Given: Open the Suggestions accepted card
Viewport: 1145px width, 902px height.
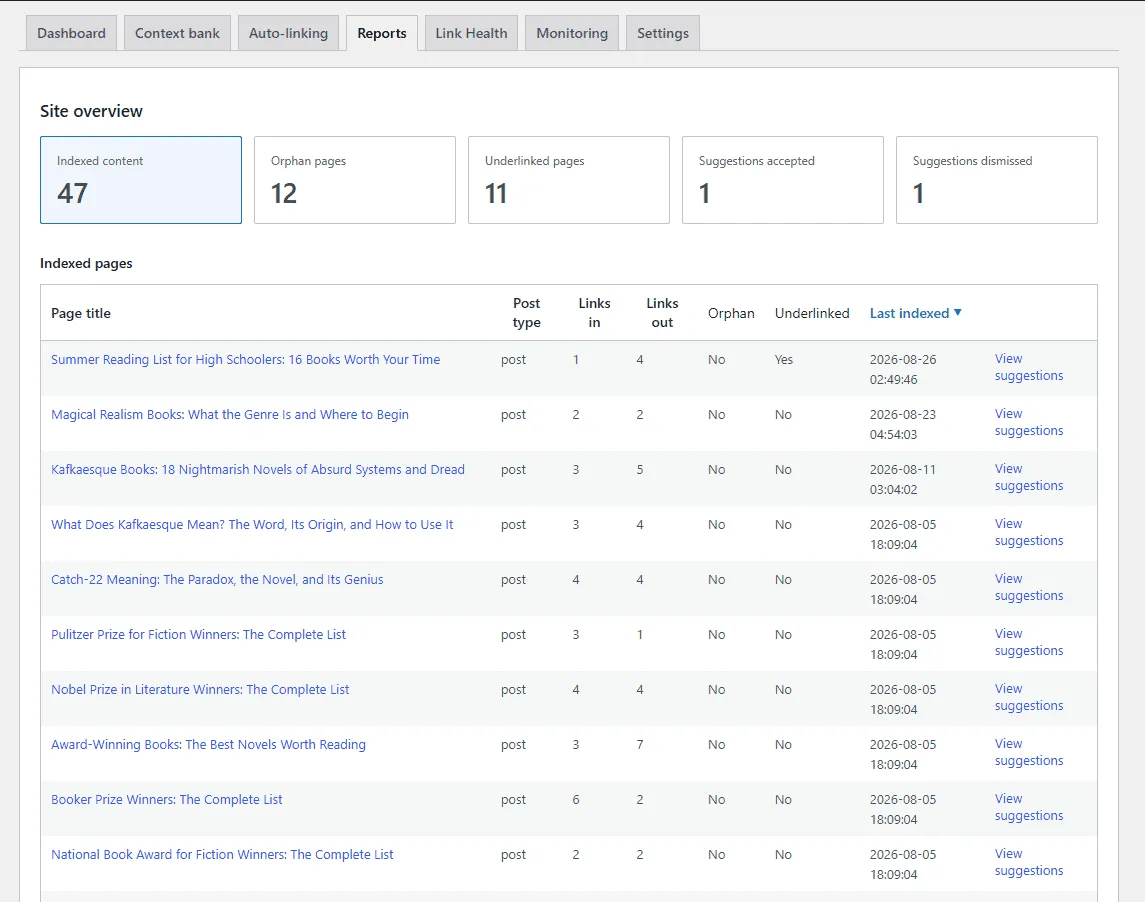Looking at the screenshot, I should point(783,180).
